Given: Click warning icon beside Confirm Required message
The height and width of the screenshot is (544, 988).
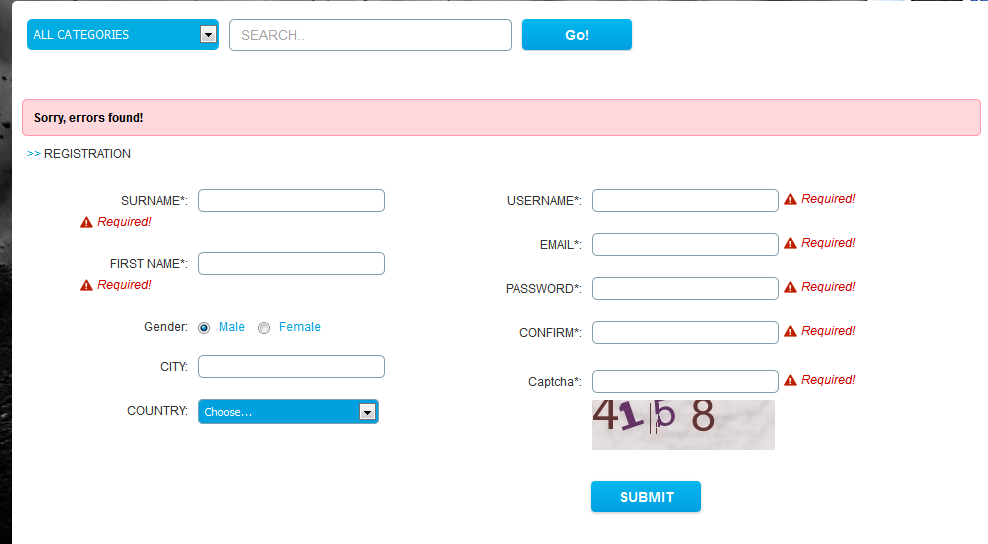Looking at the screenshot, I should point(790,332).
